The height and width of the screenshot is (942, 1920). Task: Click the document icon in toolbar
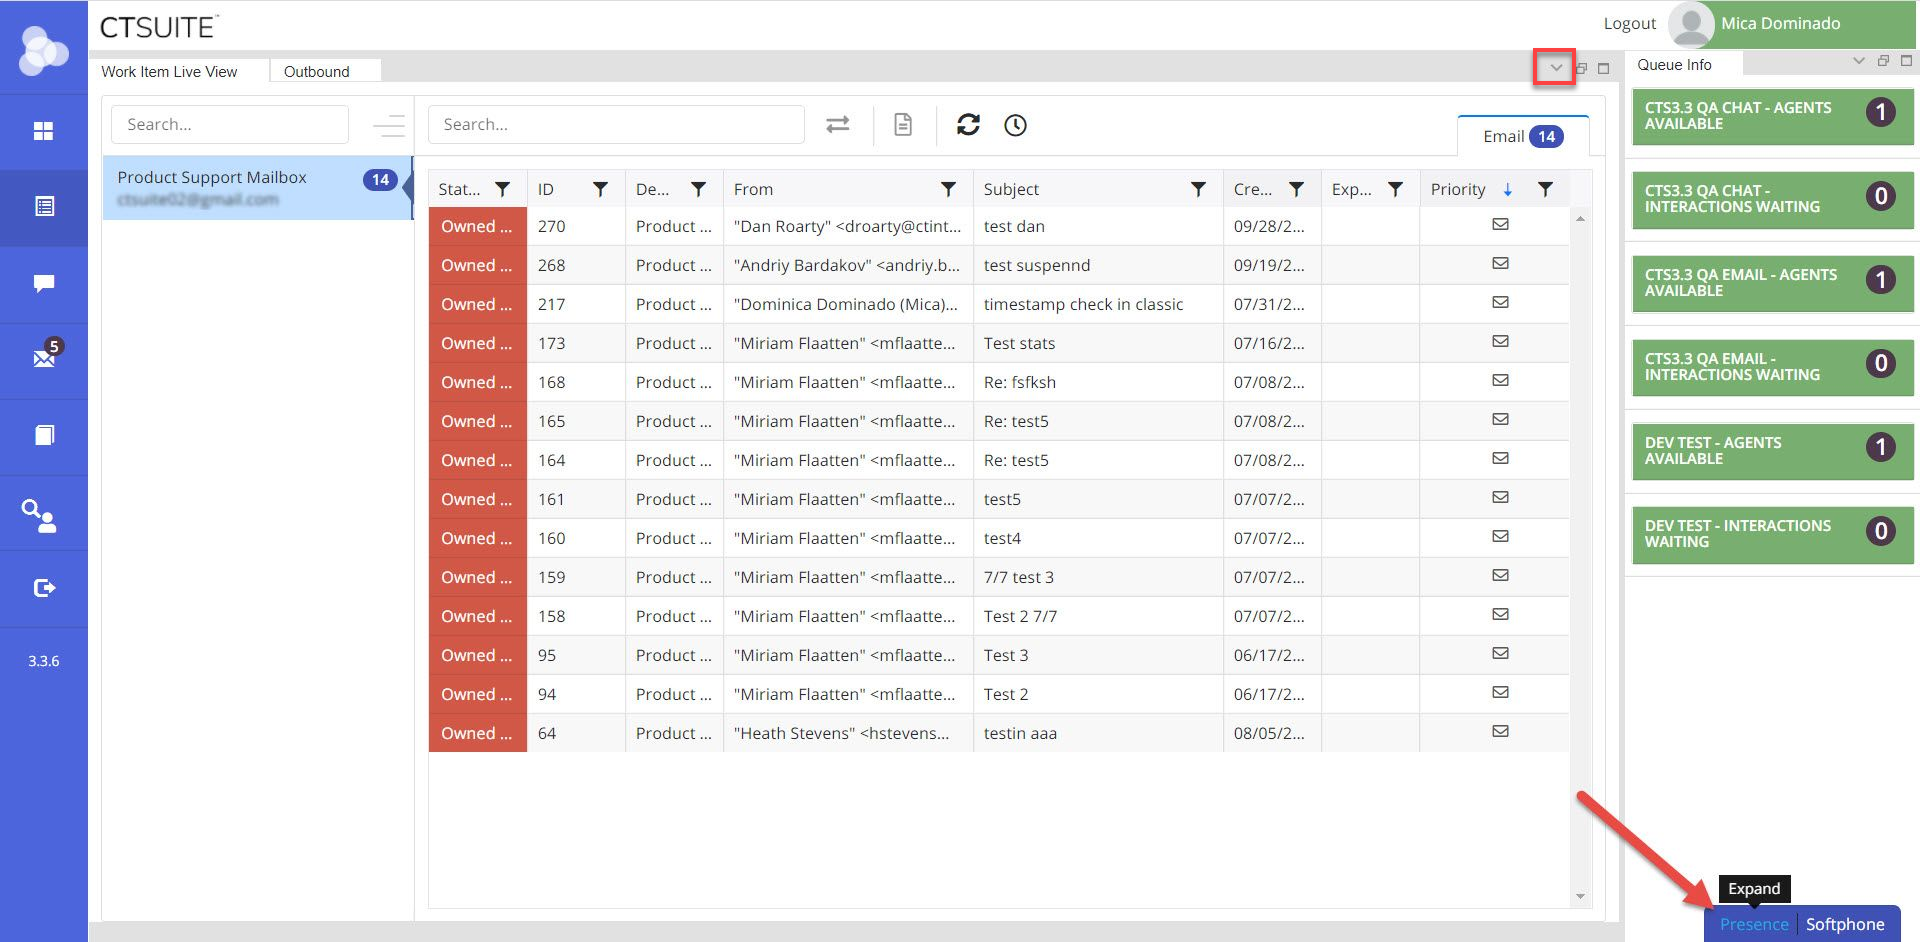[x=902, y=125]
